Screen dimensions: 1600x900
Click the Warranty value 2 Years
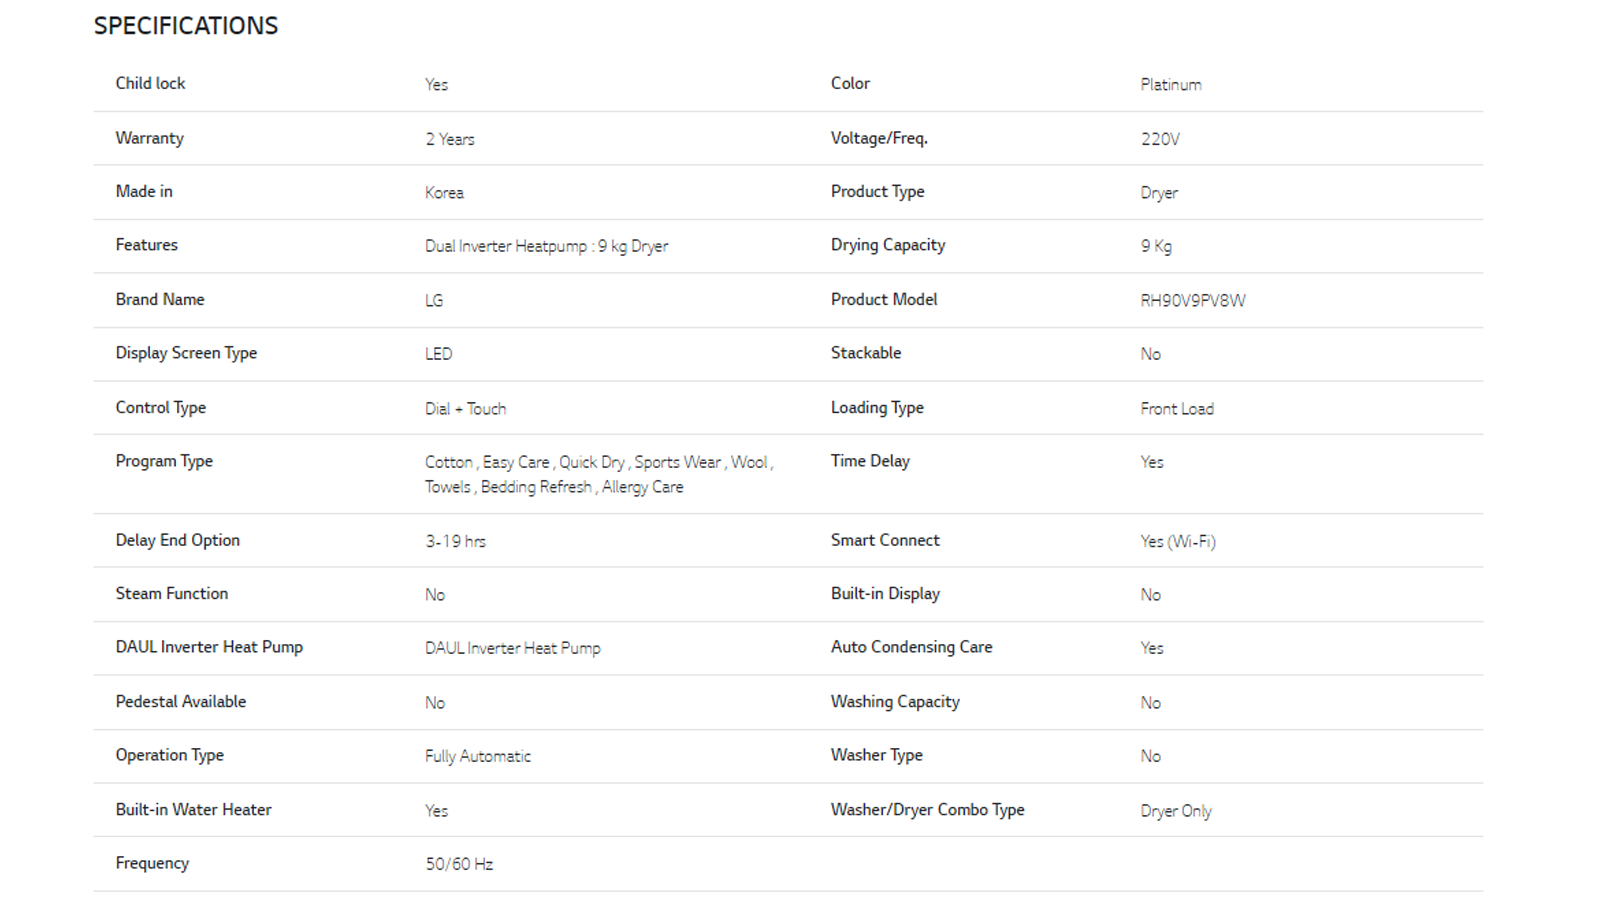[450, 139]
